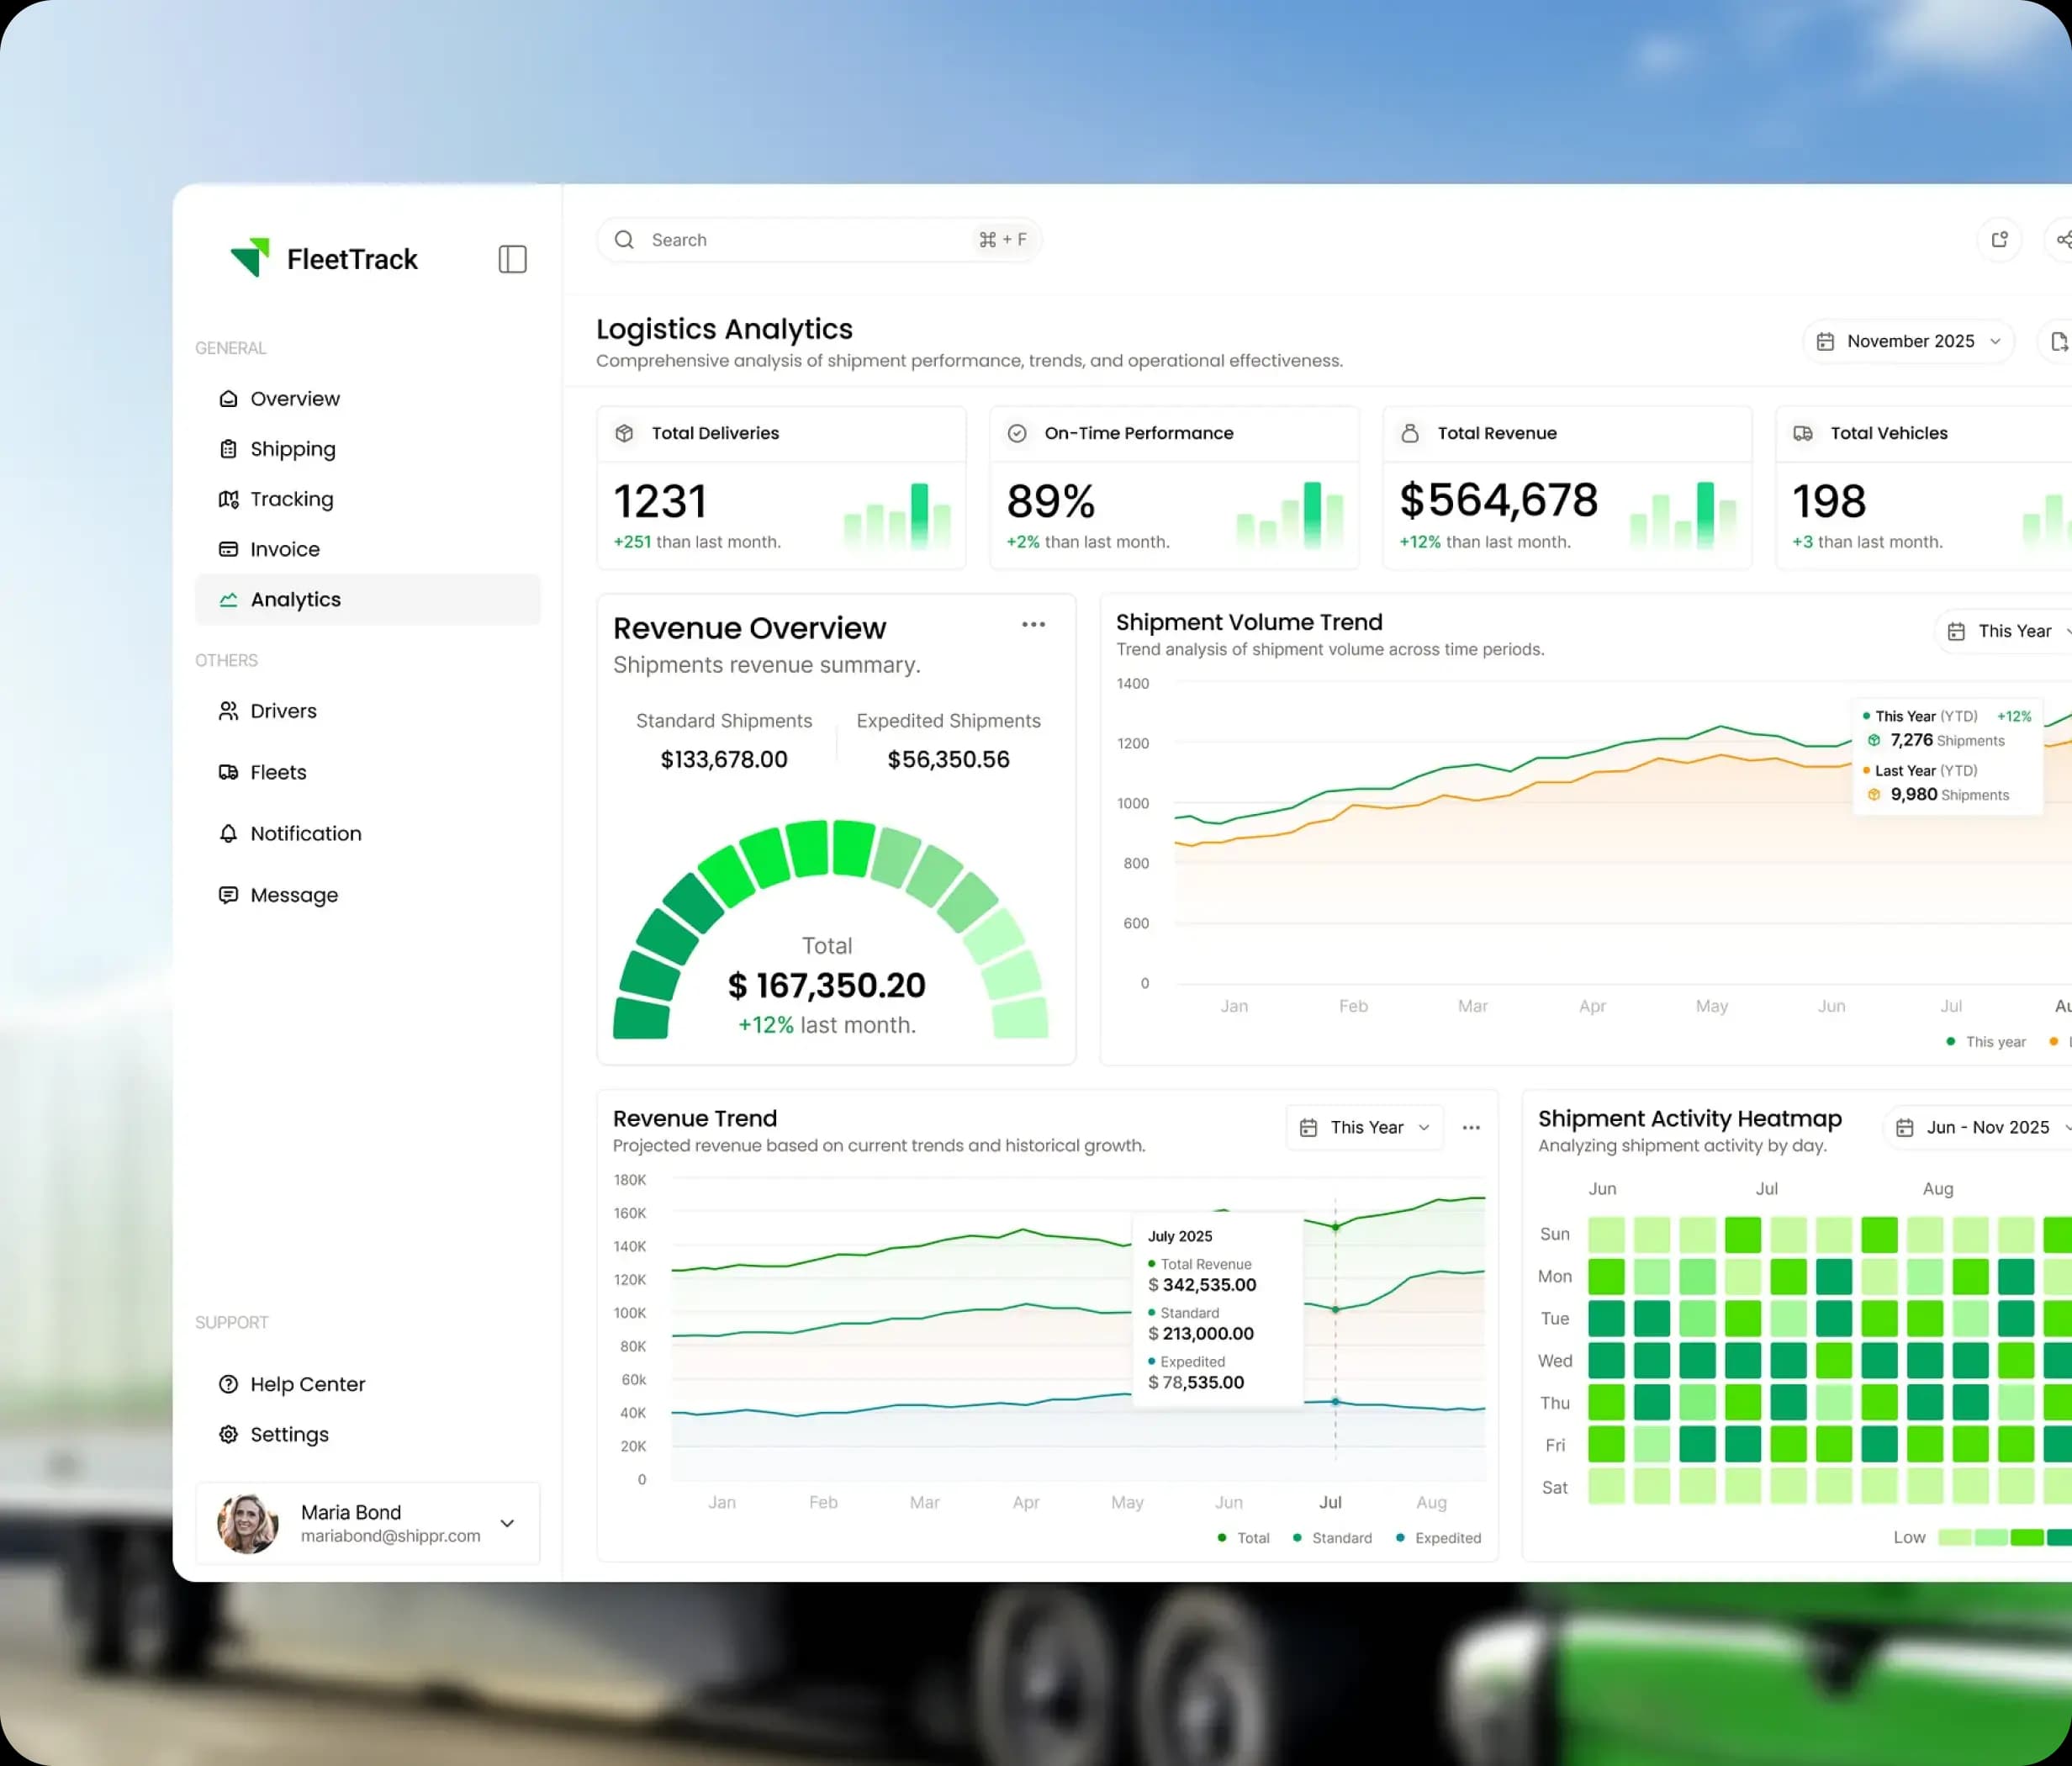Go to Overview in sidebar
Screen dimensions: 2072x1766
[x=367, y=398]
